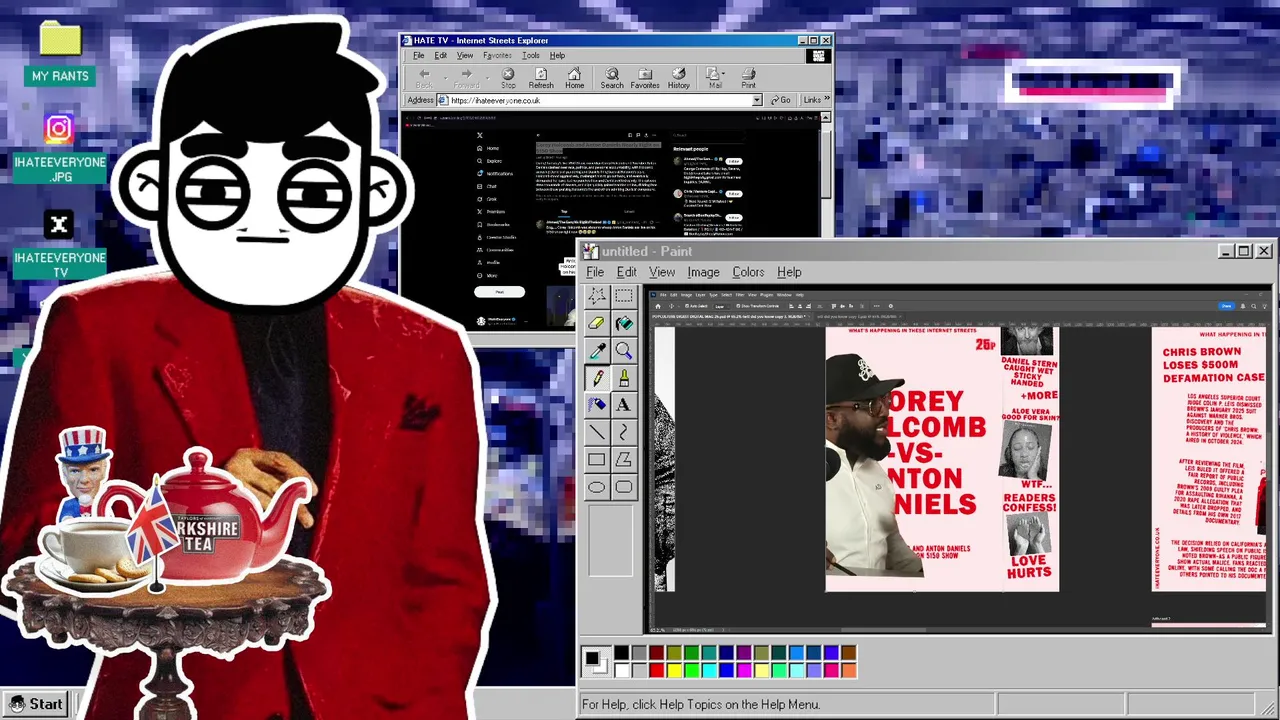The image size is (1280, 720).
Task: Open the Tools menu in Internet Streets Explorer
Action: click(x=531, y=55)
